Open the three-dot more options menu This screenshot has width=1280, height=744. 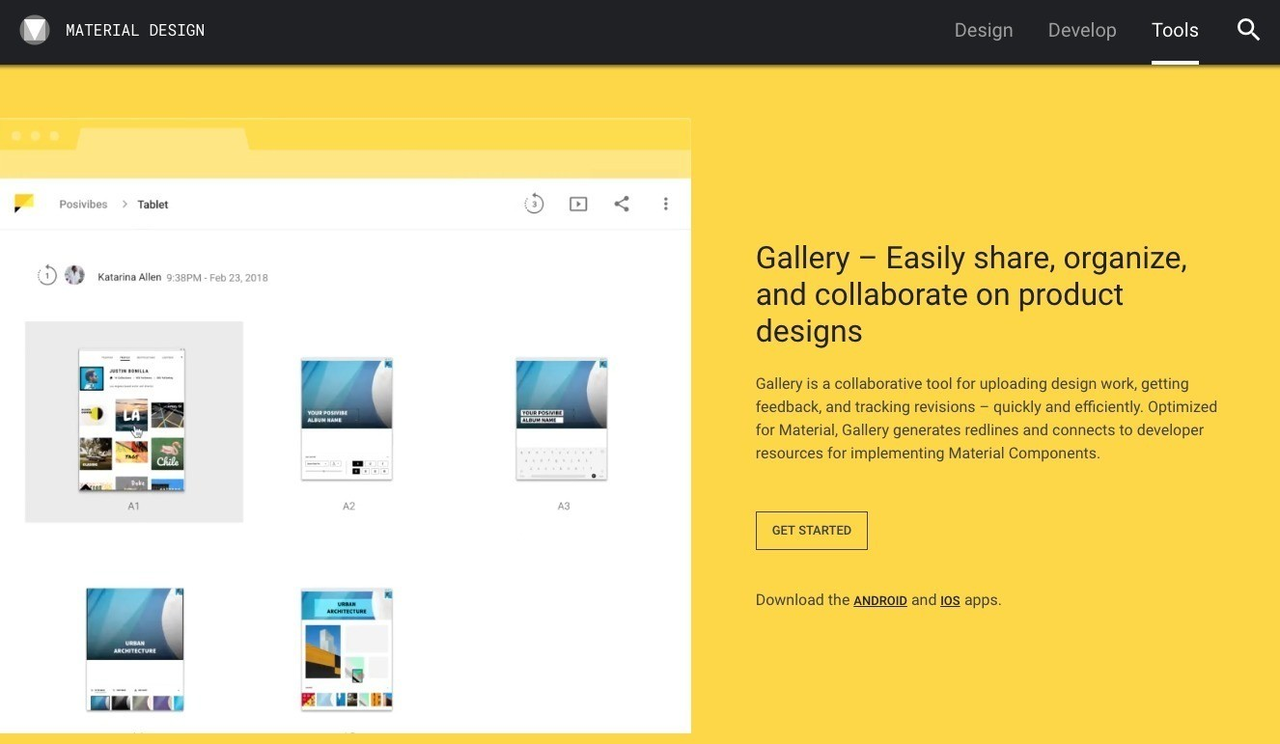pos(666,204)
